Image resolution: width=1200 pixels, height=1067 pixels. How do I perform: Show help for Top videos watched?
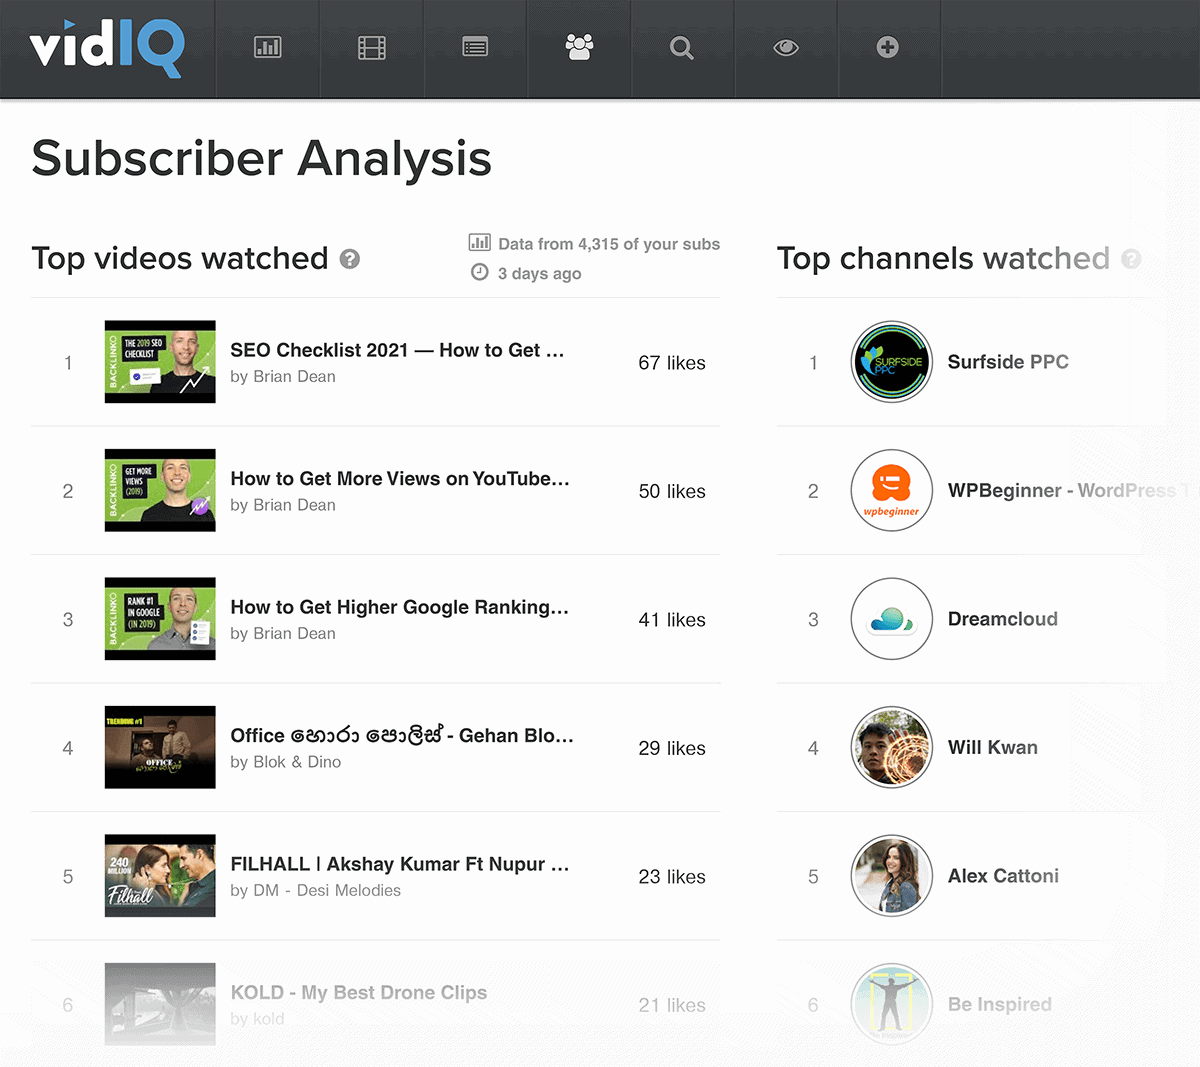pos(349,259)
